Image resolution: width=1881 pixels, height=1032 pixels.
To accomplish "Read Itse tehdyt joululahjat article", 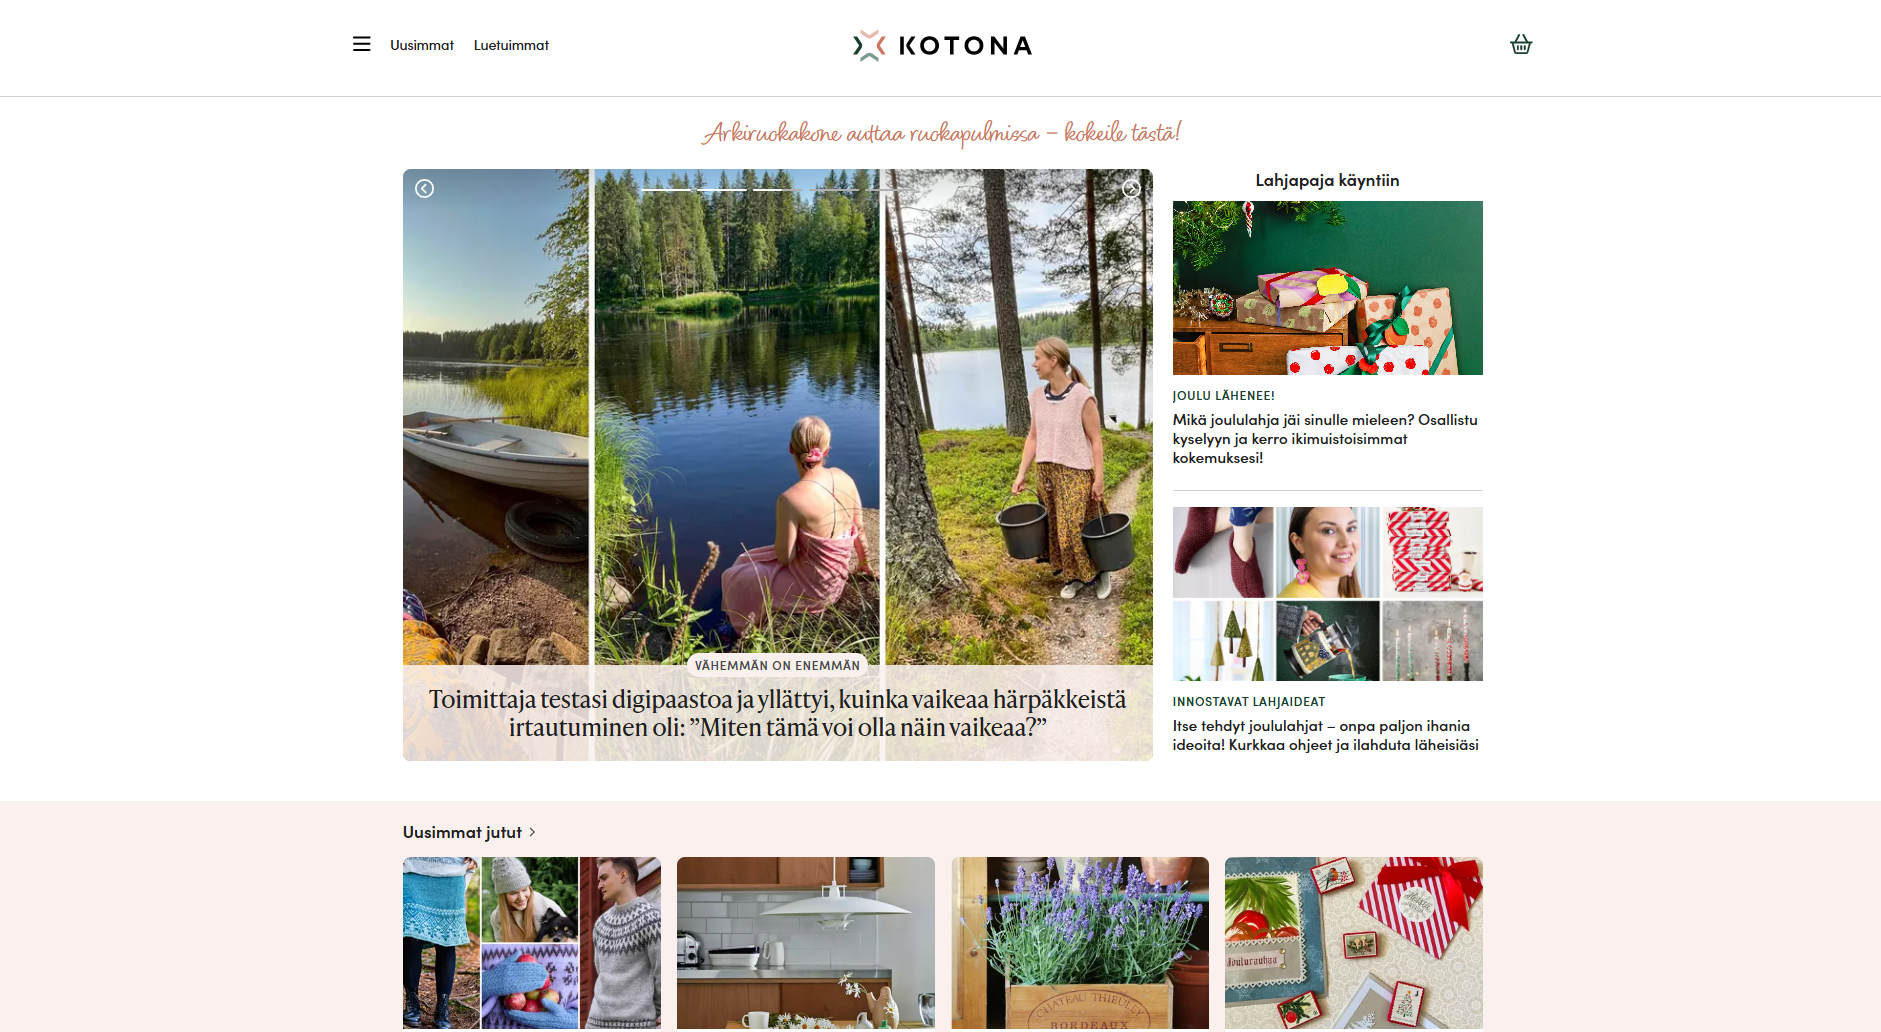I will point(1326,735).
